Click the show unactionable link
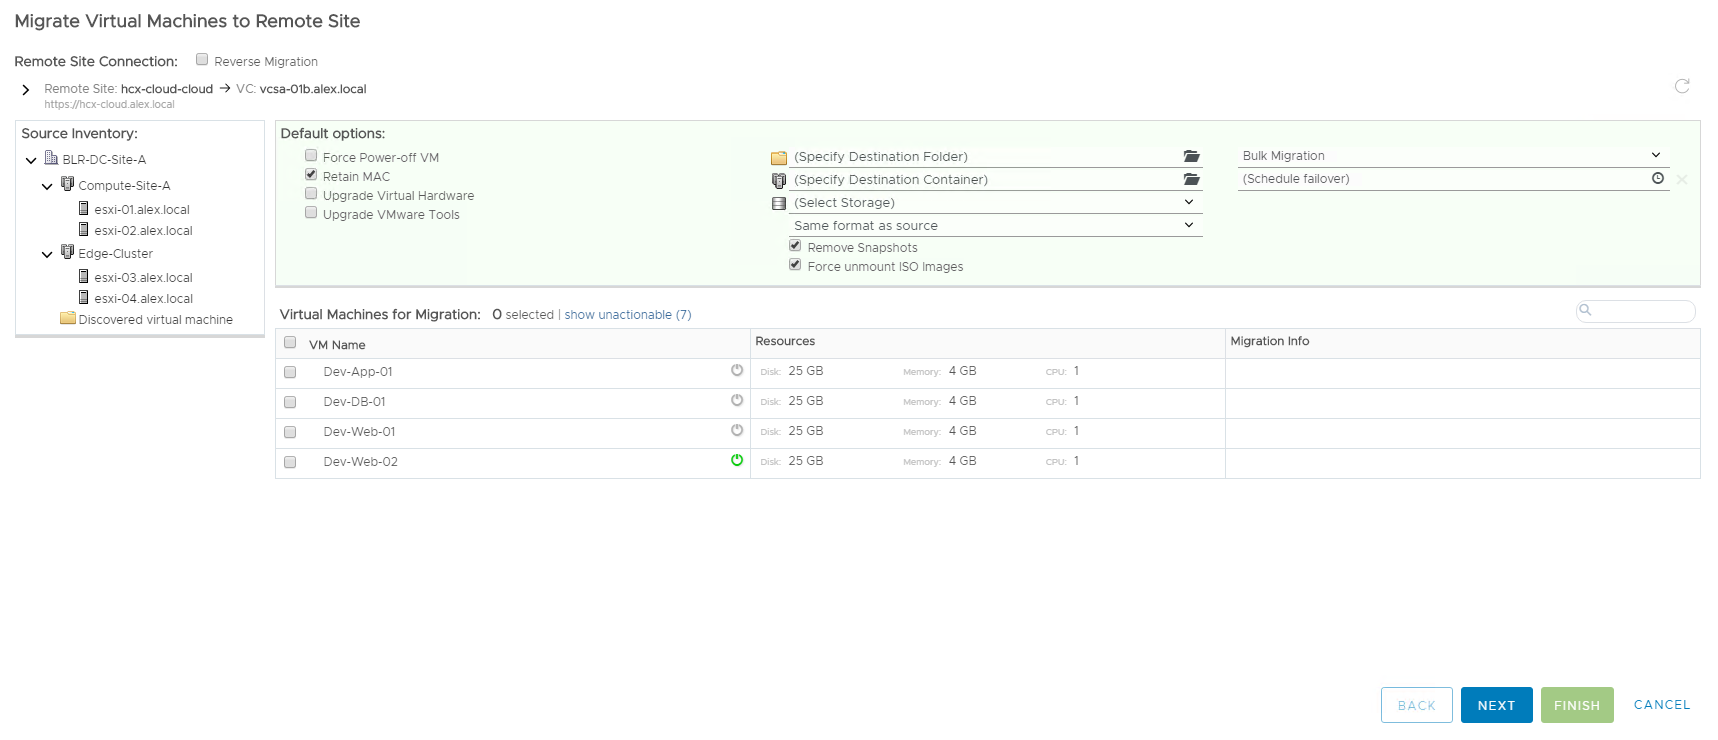Screen dimensions: 1718x740 pyautogui.click(x=627, y=315)
